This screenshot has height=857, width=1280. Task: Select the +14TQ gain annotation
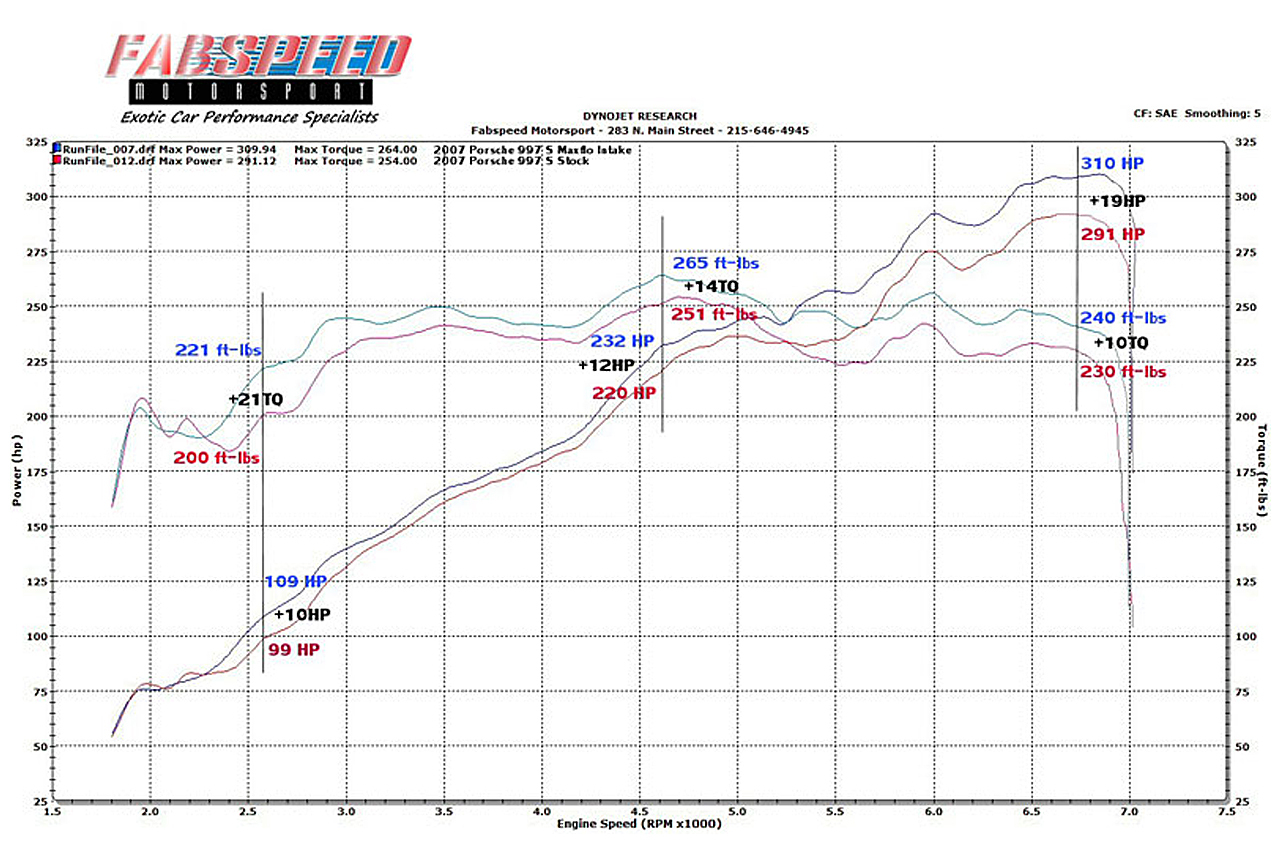(x=711, y=286)
